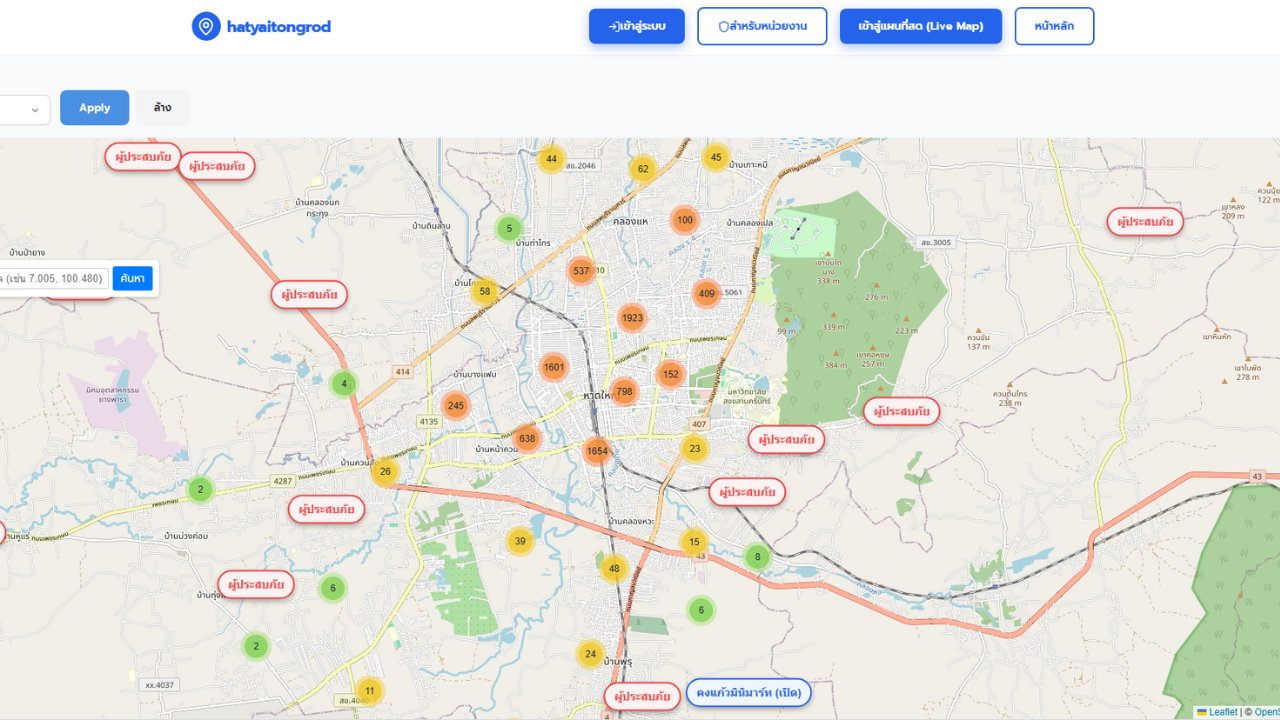
Task: Click the ล้าง clear button
Action: click(162, 108)
